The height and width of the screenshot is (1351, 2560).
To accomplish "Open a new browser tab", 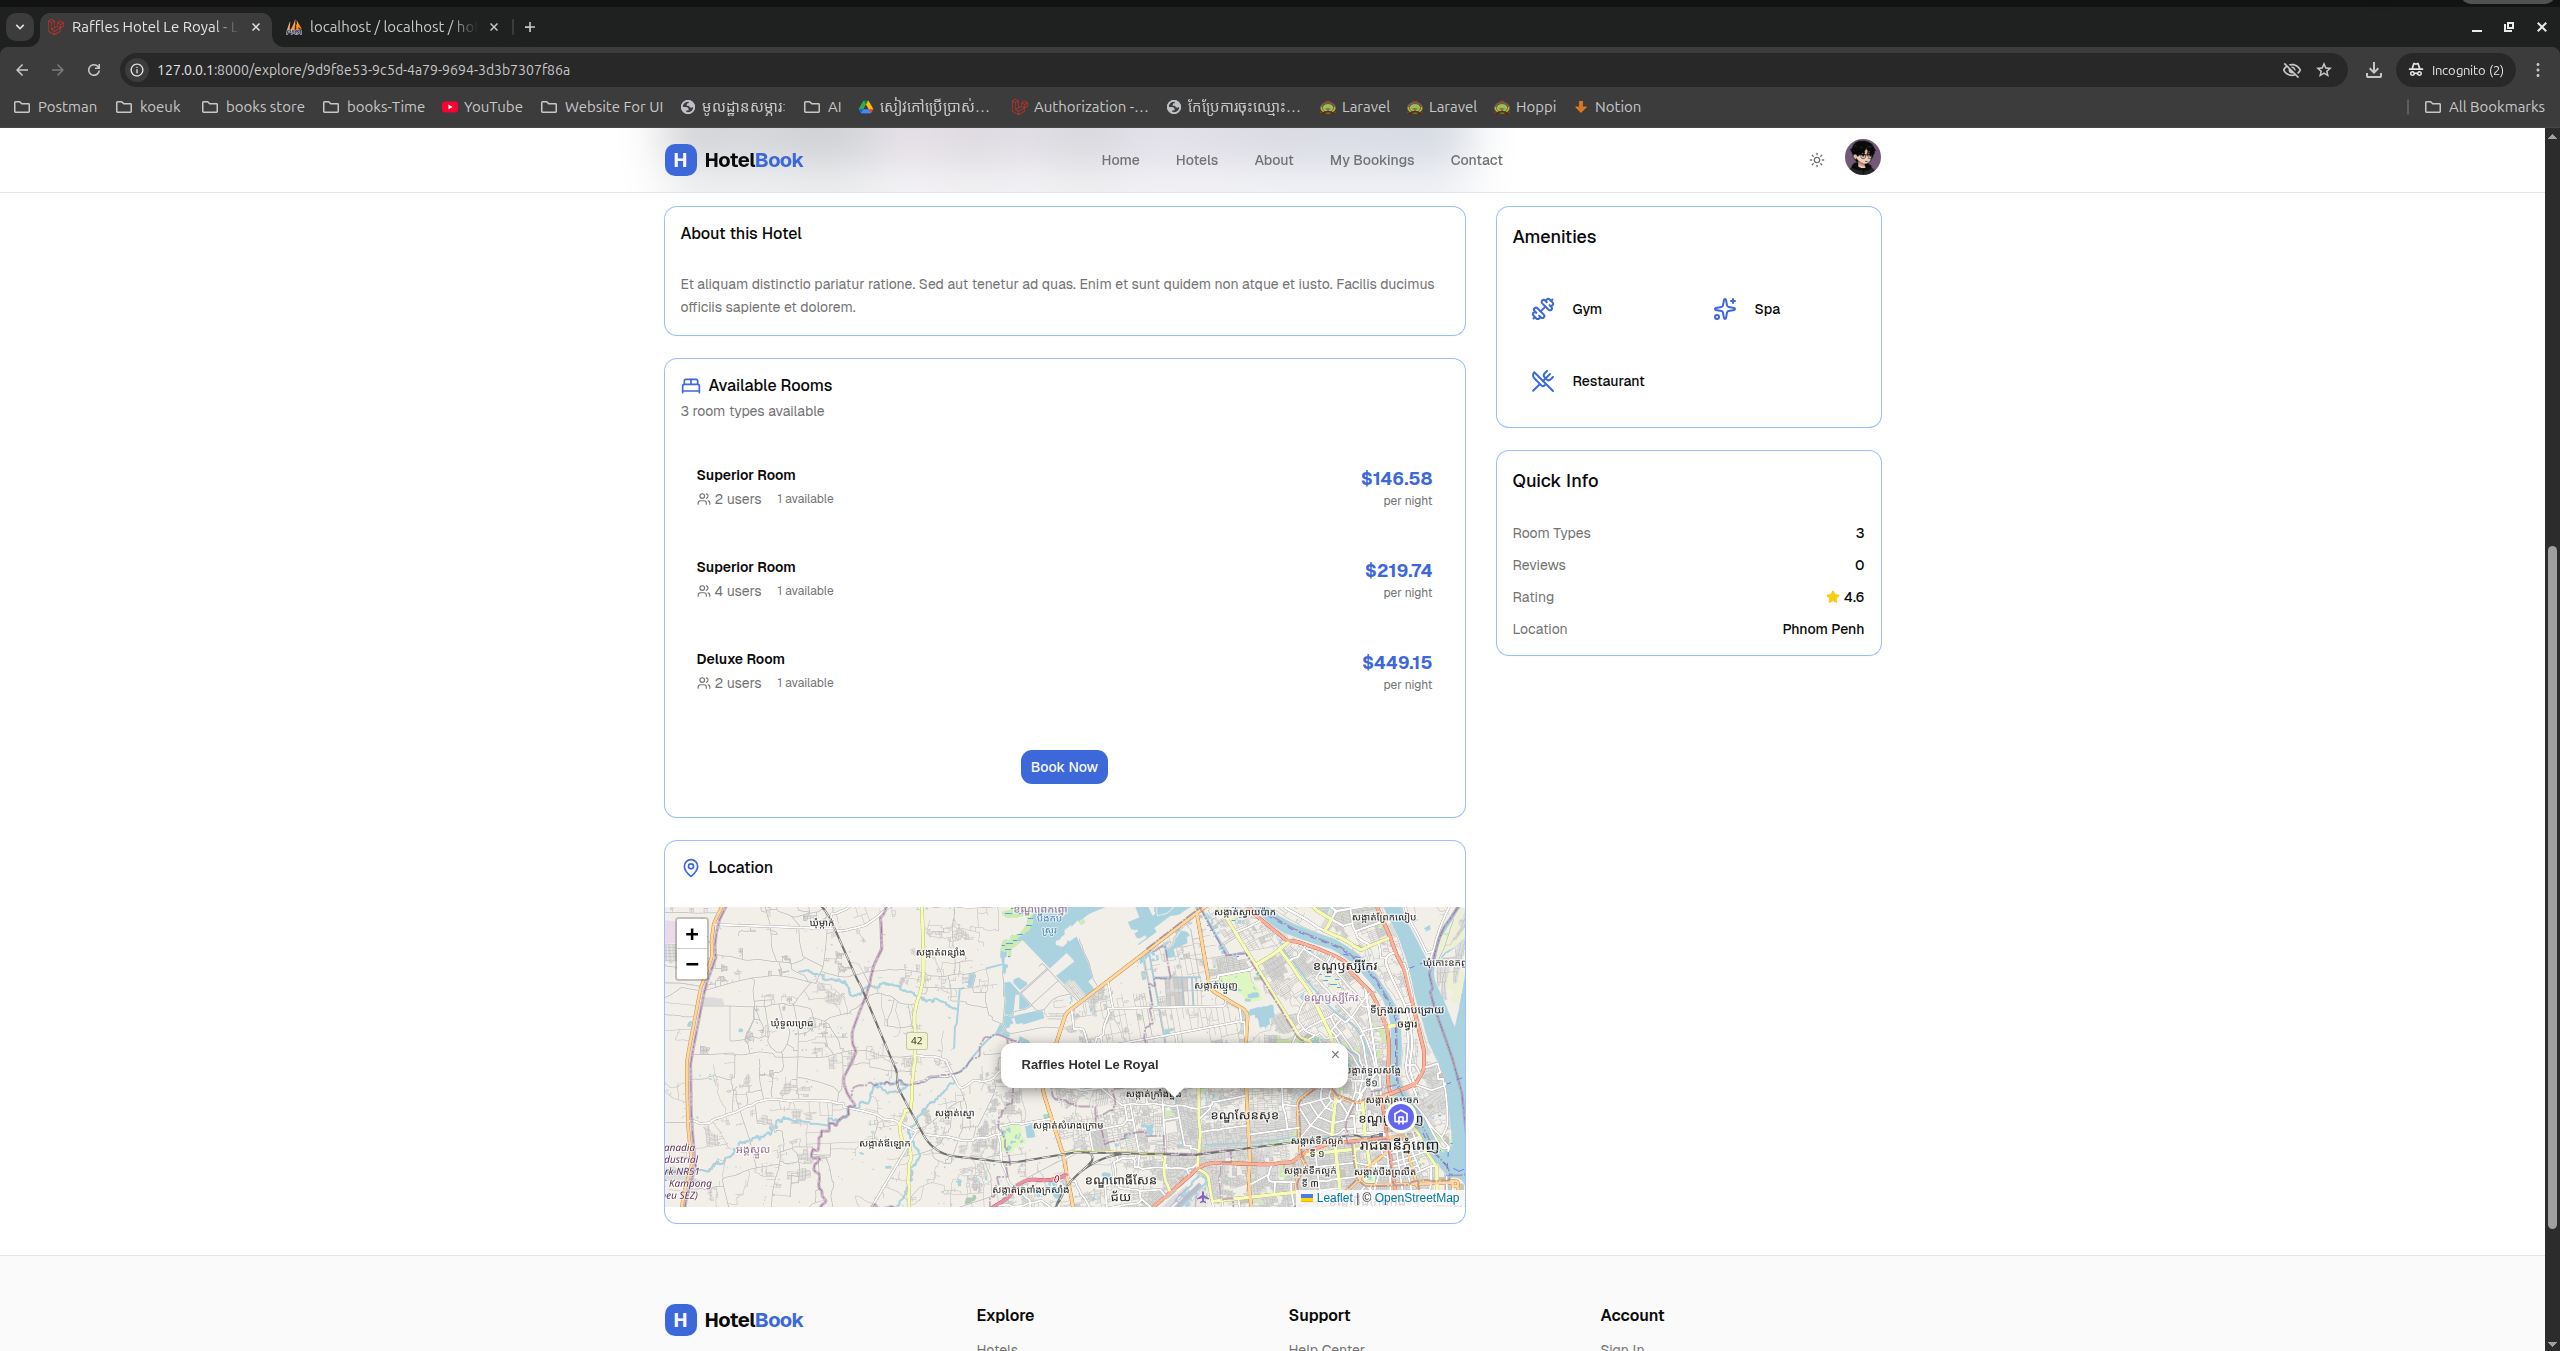I will click(x=530, y=27).
